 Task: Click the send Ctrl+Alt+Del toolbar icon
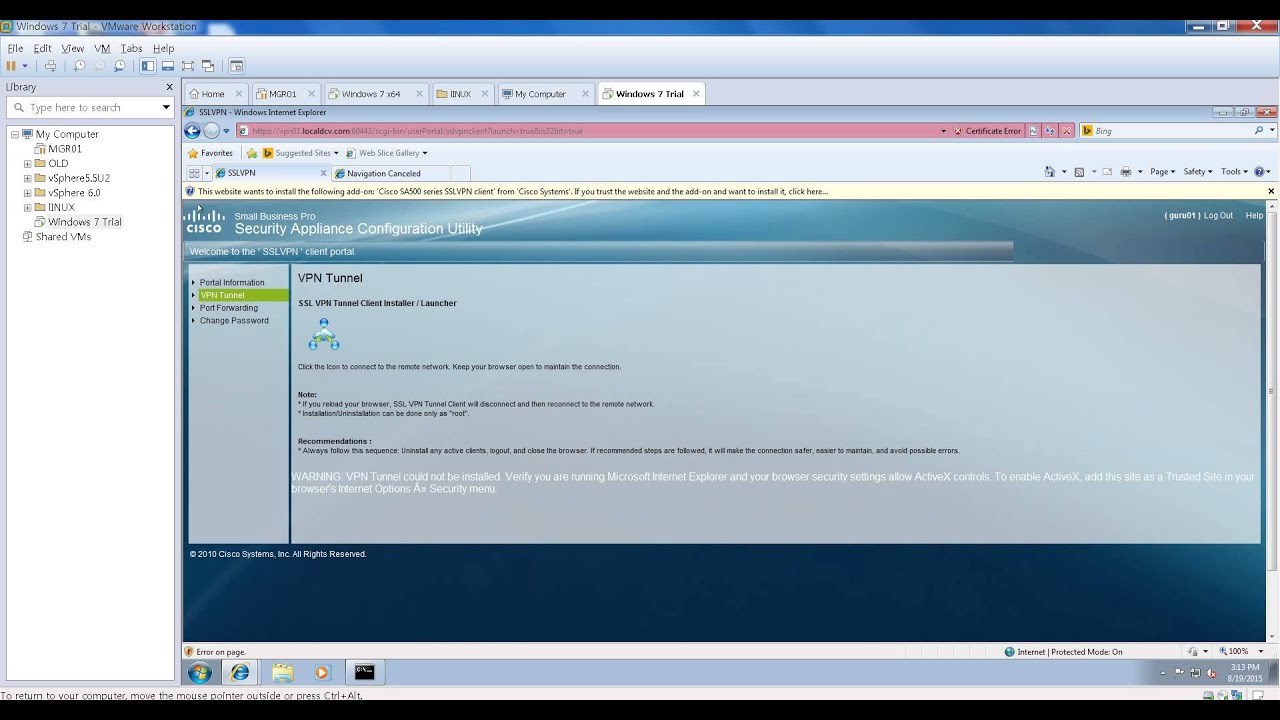[x=50, y=66]
